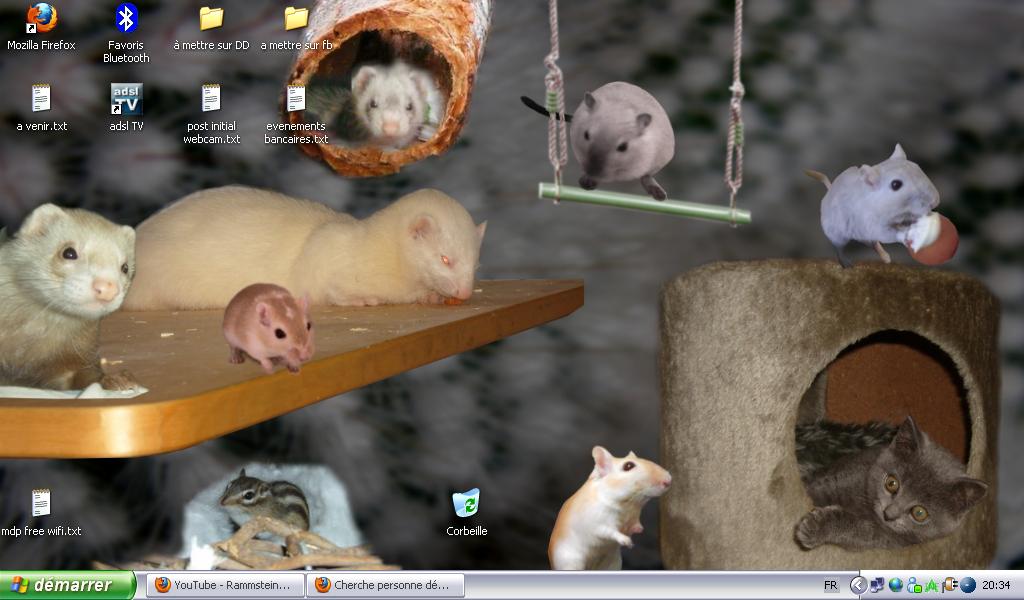Click the power plug tray icon
Screen dimensions: 1024x600
(x=950, y=585)
